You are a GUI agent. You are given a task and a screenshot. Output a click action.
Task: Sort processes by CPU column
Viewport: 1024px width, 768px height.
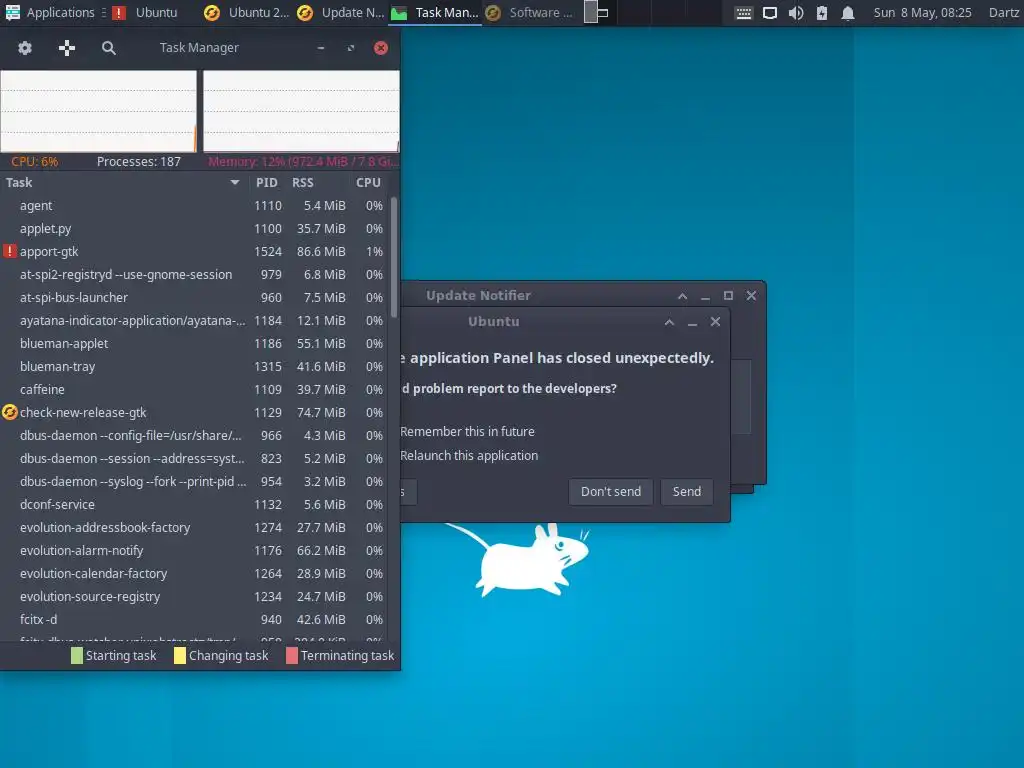[368, 183]
